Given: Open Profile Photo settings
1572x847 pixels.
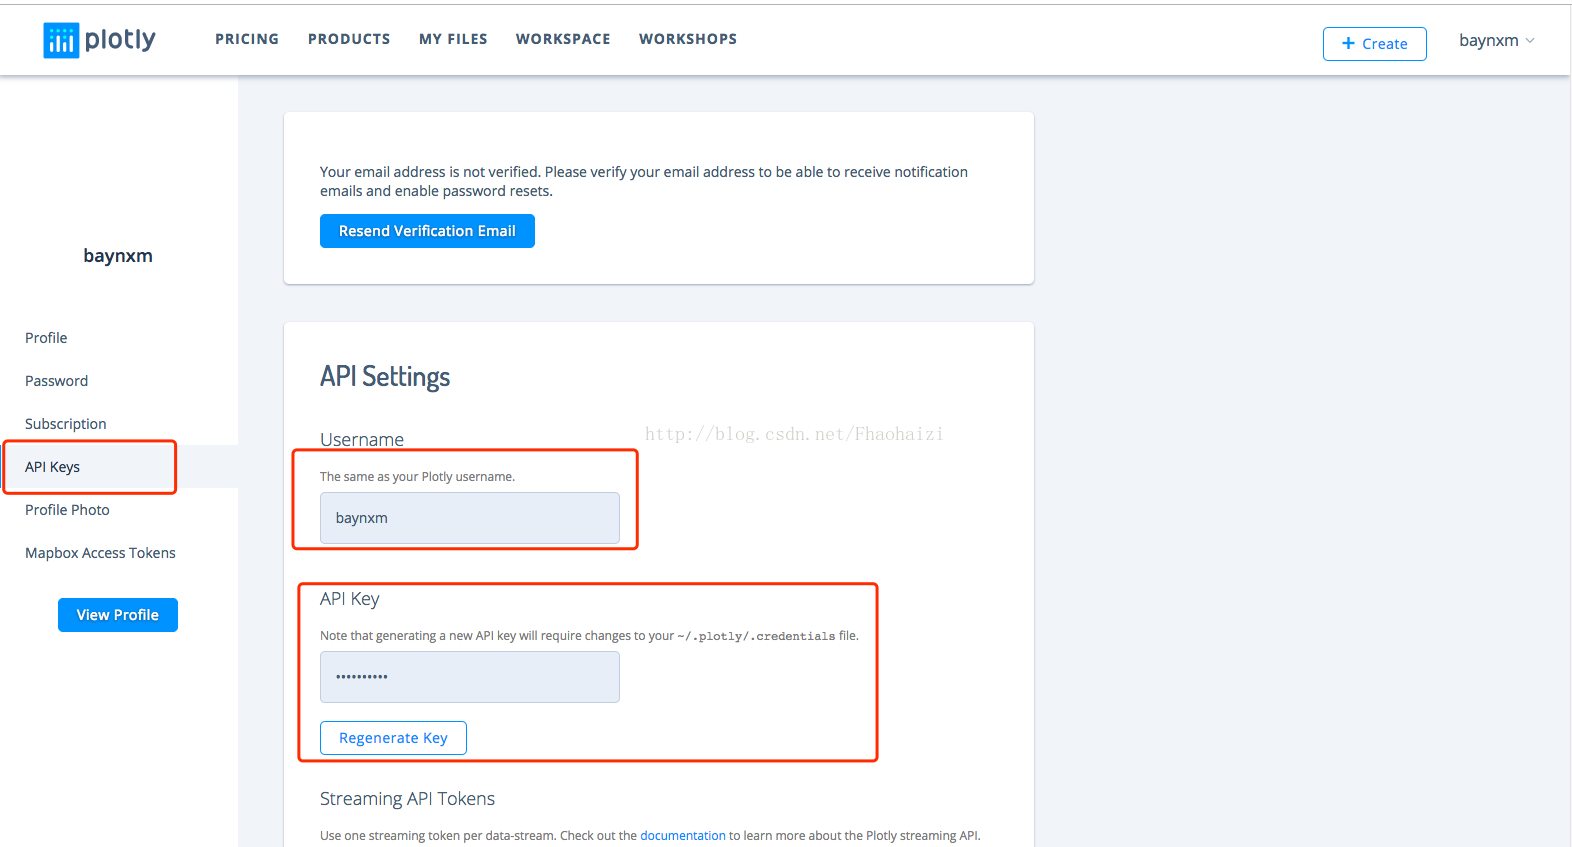Looking at the screenshot, I should (x=67, y=510).
